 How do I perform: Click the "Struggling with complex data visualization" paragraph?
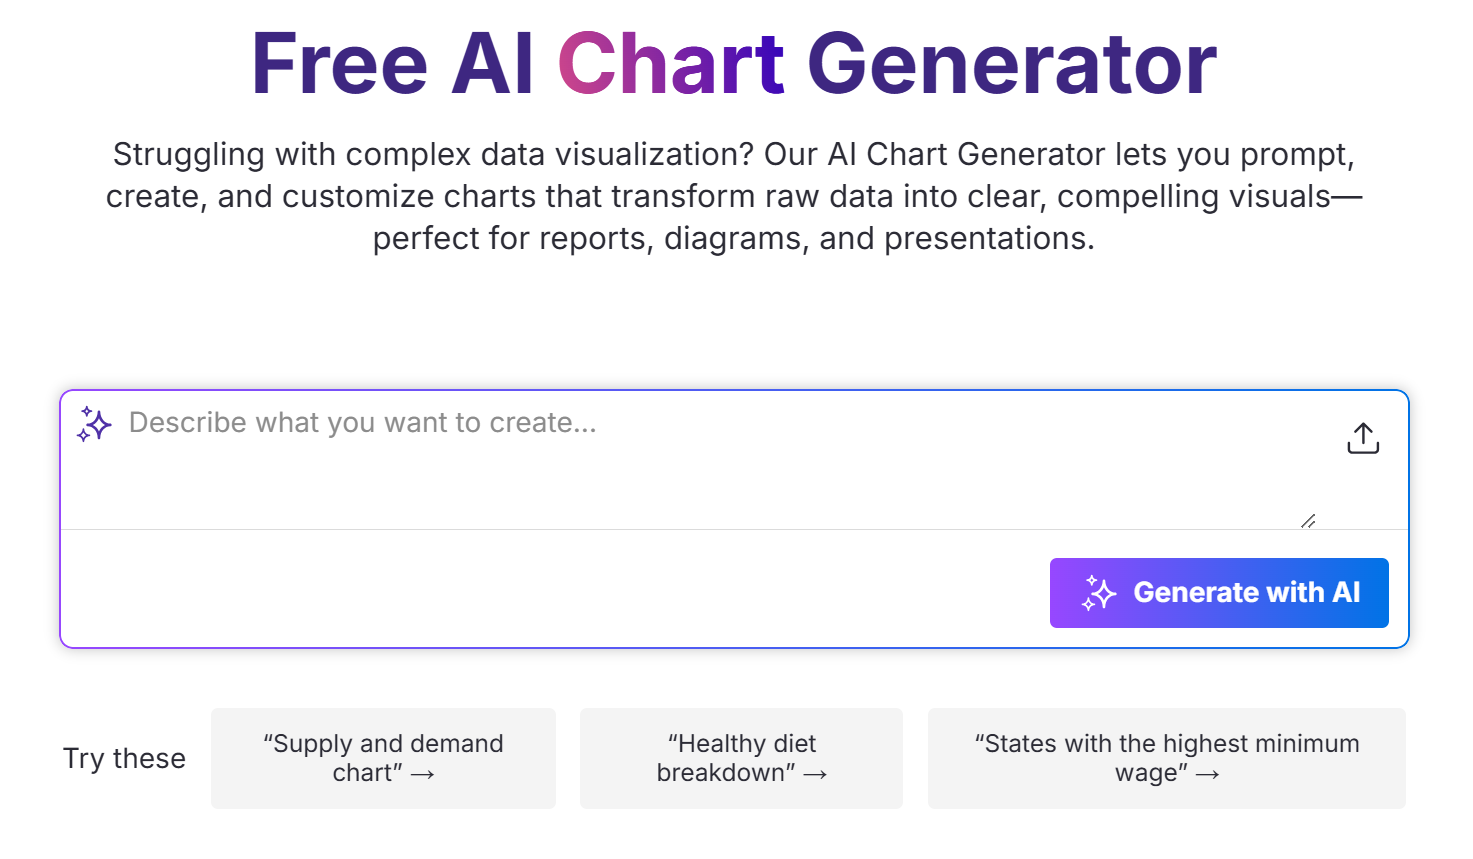pyautogui.click(x=733, y=155)
